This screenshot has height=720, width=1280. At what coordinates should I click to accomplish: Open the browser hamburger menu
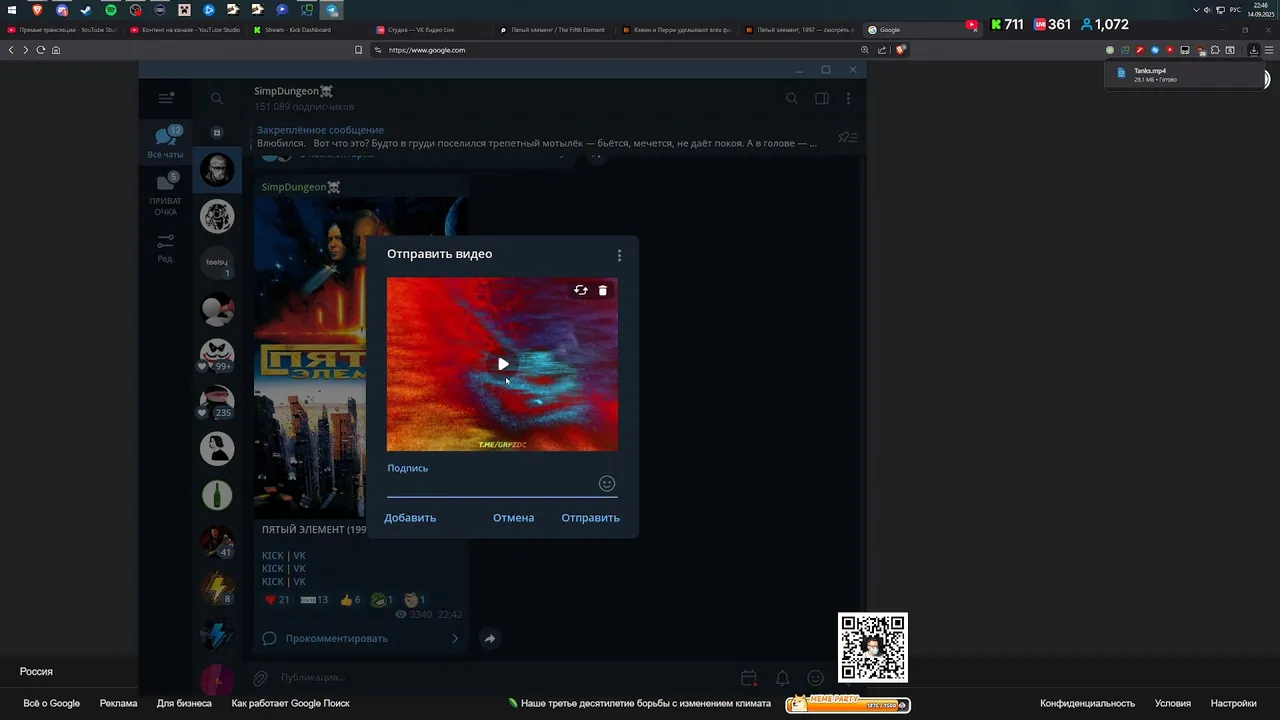point(1269,50)
